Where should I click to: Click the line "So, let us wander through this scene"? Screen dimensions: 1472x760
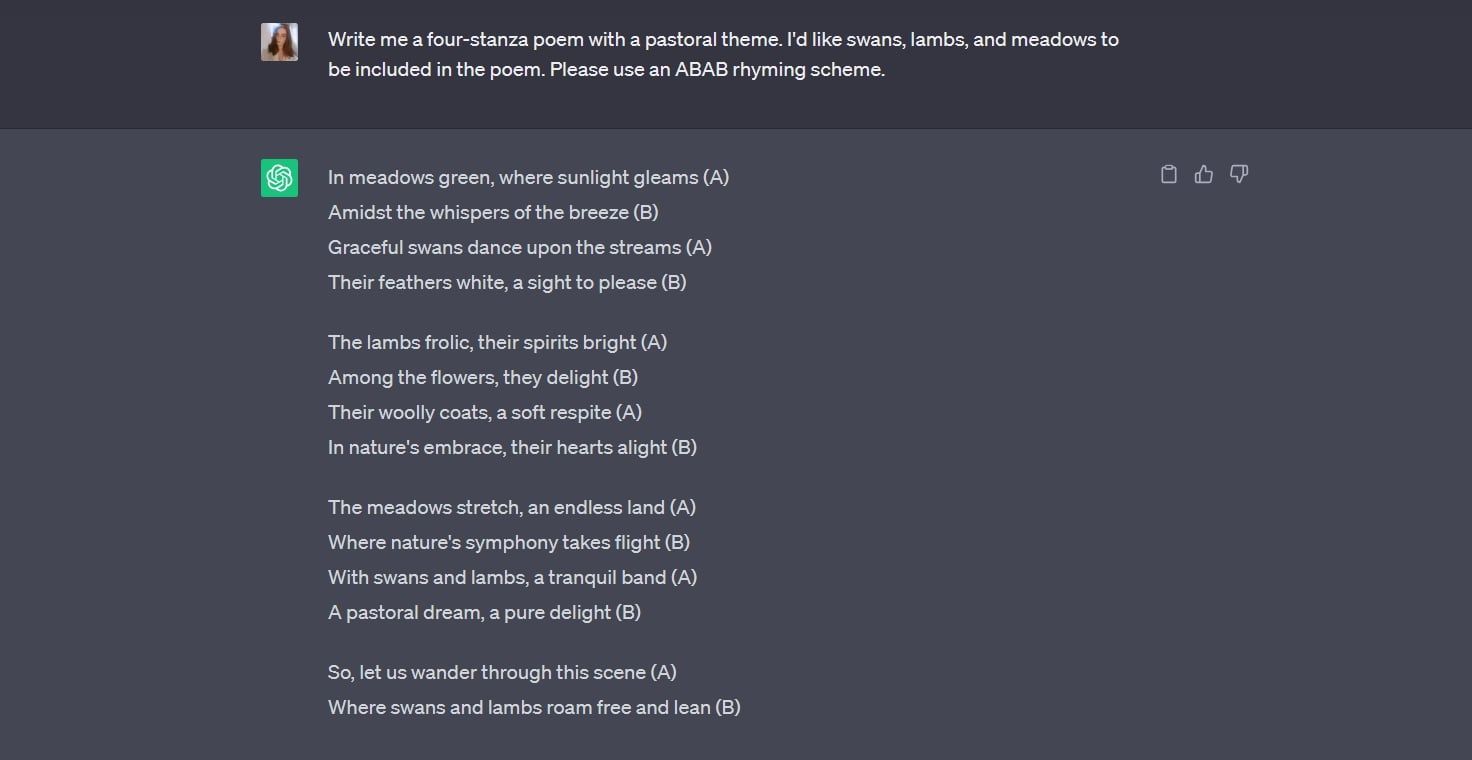click(x=502, y=673)
